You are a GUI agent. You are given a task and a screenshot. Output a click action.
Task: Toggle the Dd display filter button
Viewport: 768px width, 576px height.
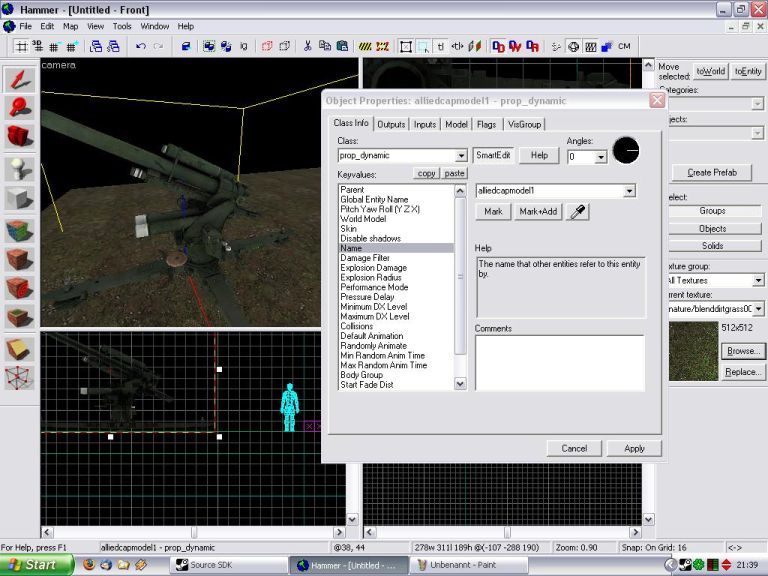tap(498, 47)
